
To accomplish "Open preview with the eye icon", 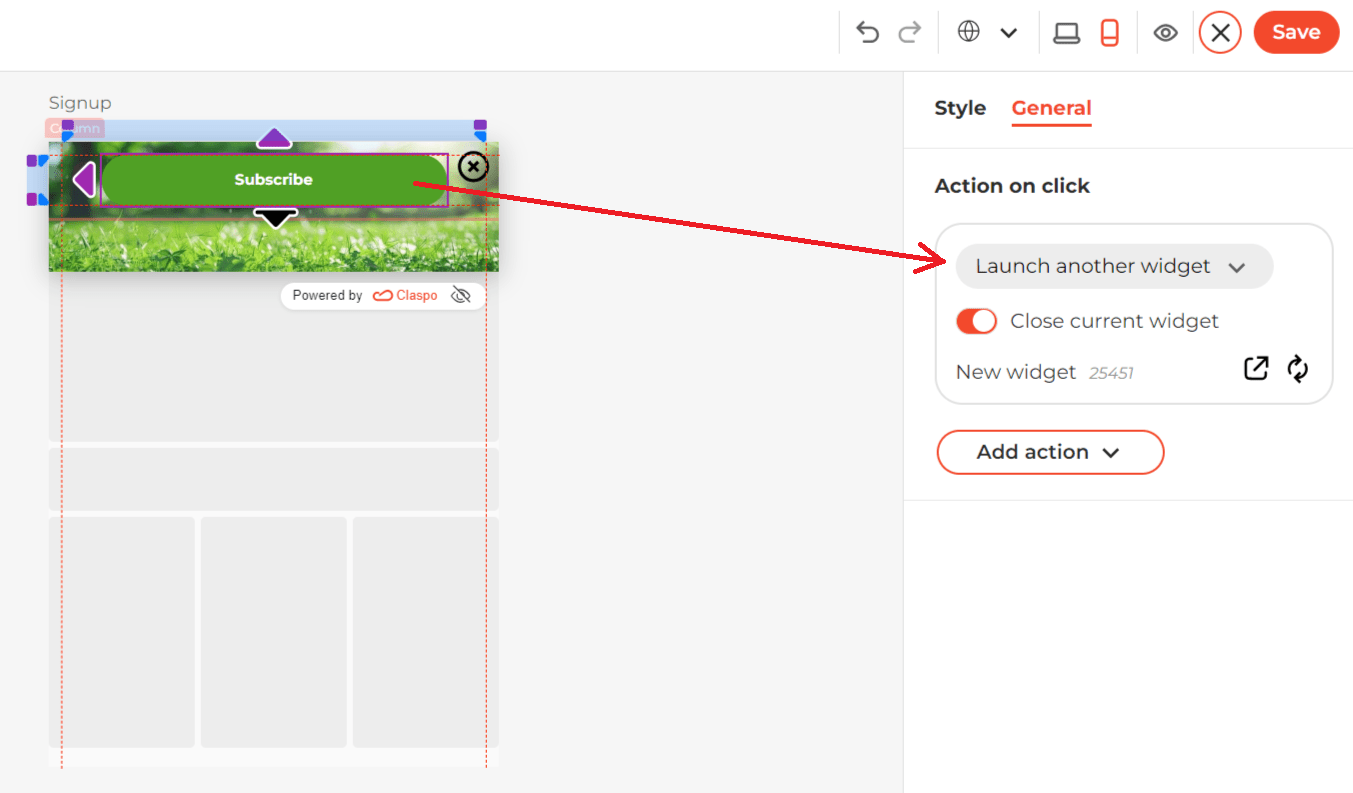I will (x=1165, y=33).
